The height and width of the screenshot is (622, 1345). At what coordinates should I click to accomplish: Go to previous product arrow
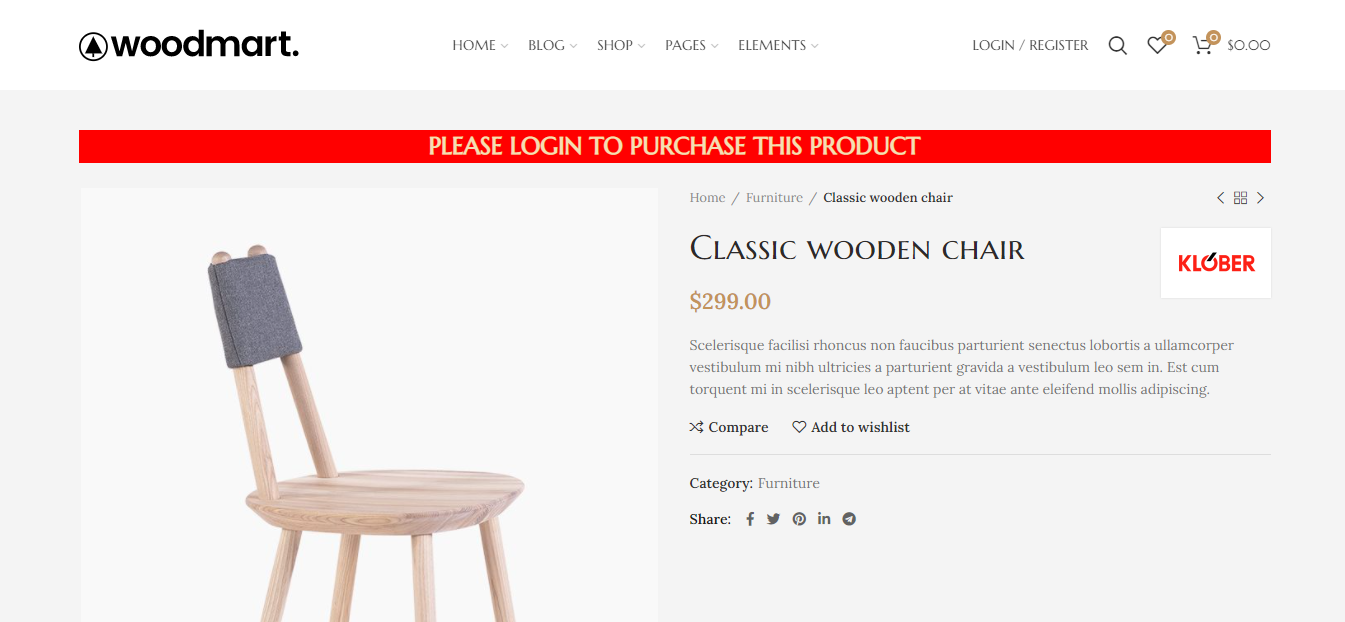coord(1220,198)
